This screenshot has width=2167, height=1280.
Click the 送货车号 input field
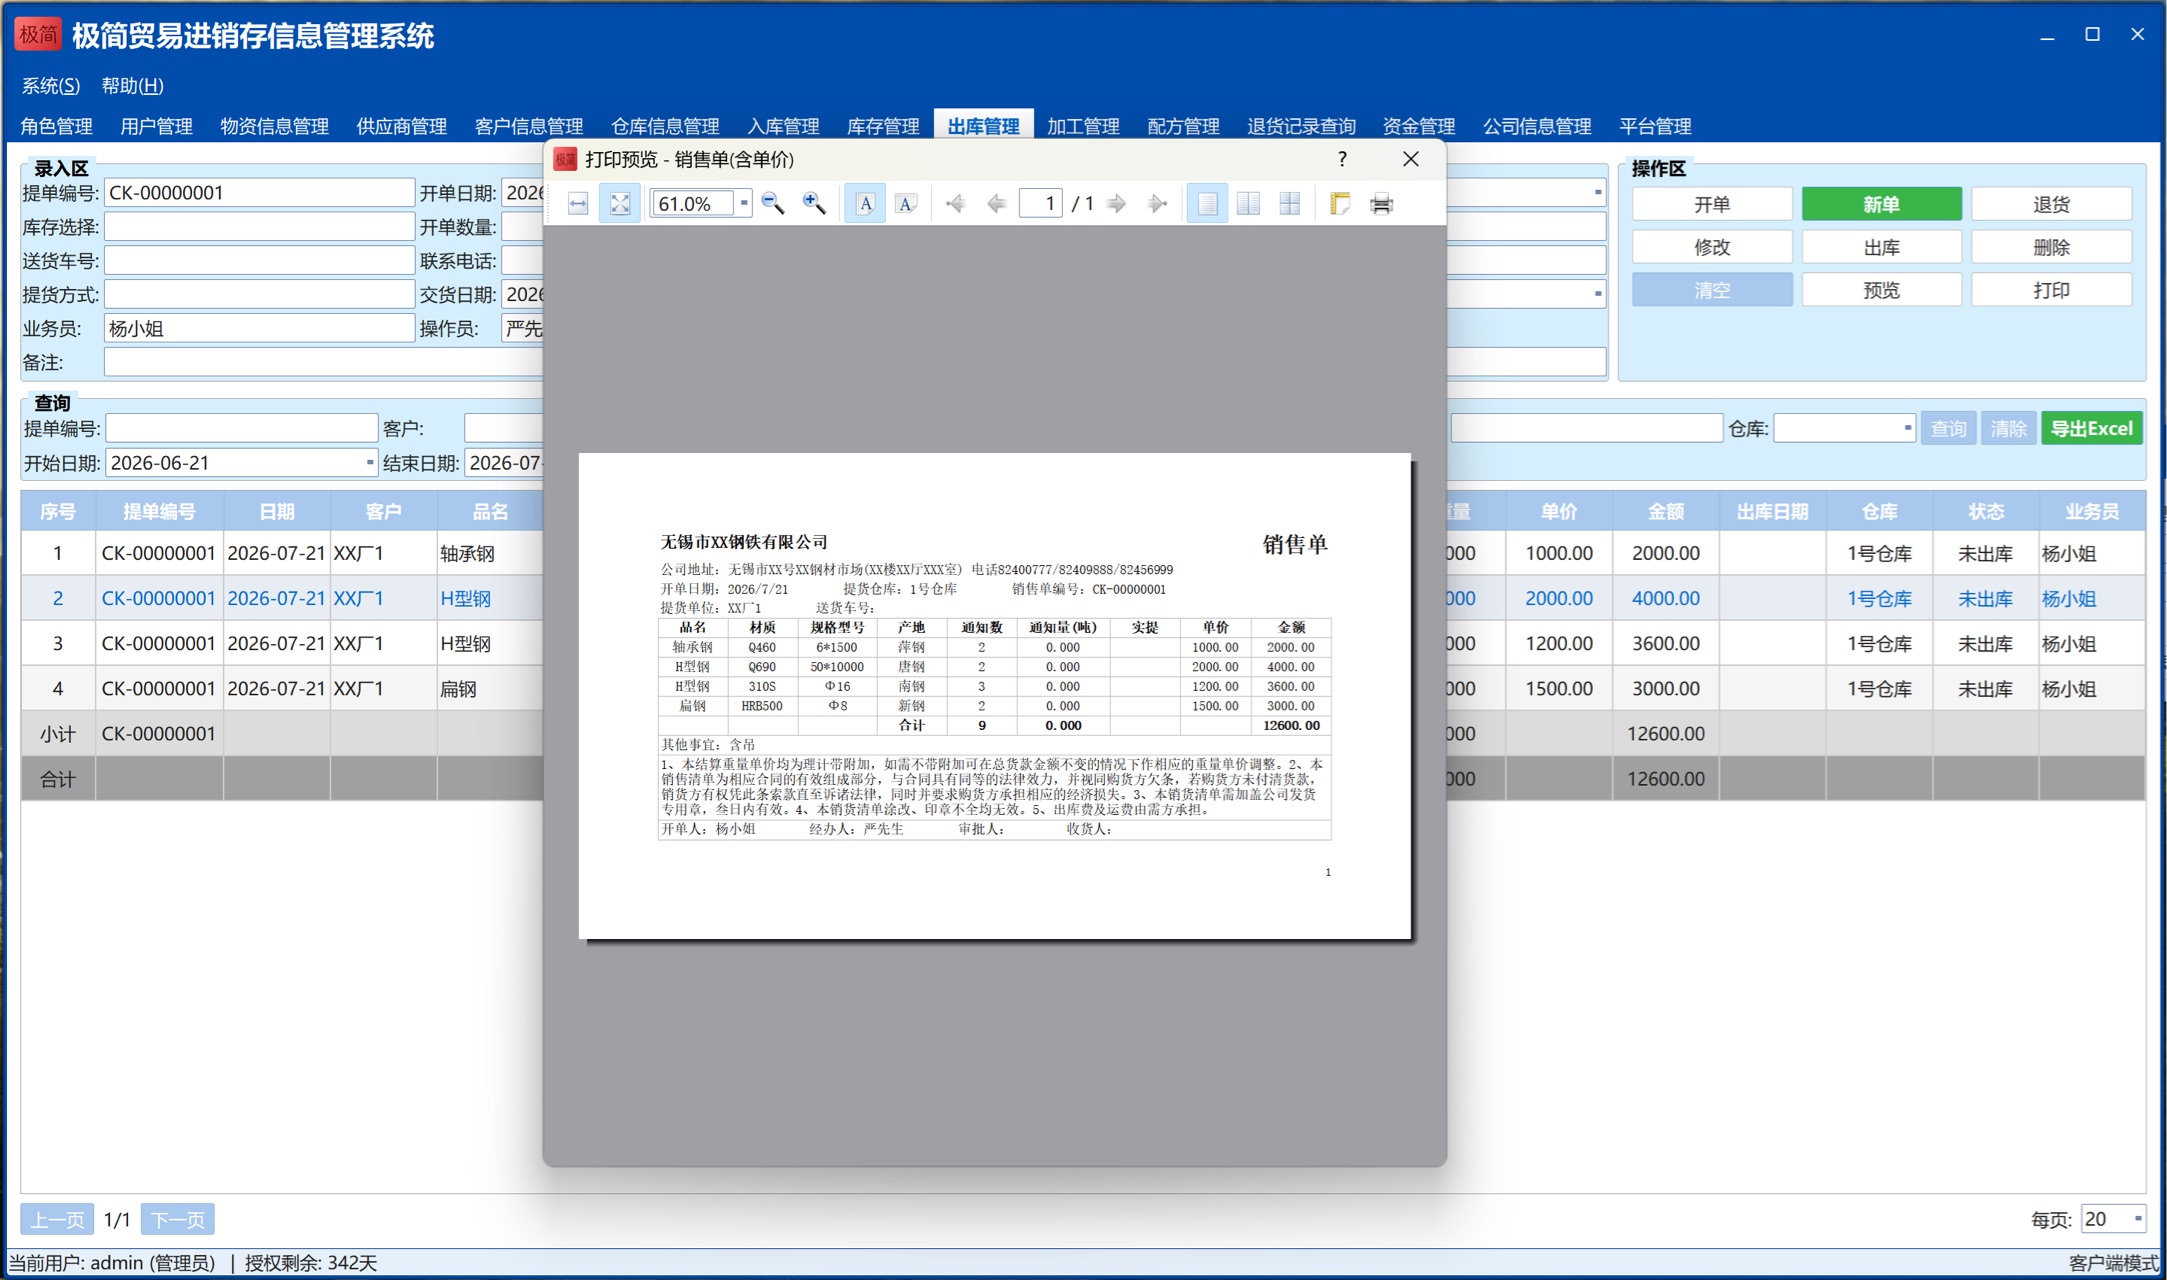point(259,260)
